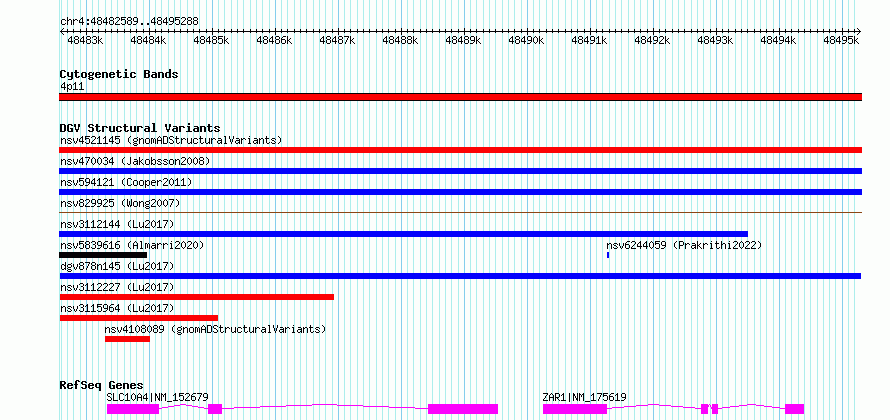Click the 4p11 band label

pyautogui.click(x=72, y=87)
